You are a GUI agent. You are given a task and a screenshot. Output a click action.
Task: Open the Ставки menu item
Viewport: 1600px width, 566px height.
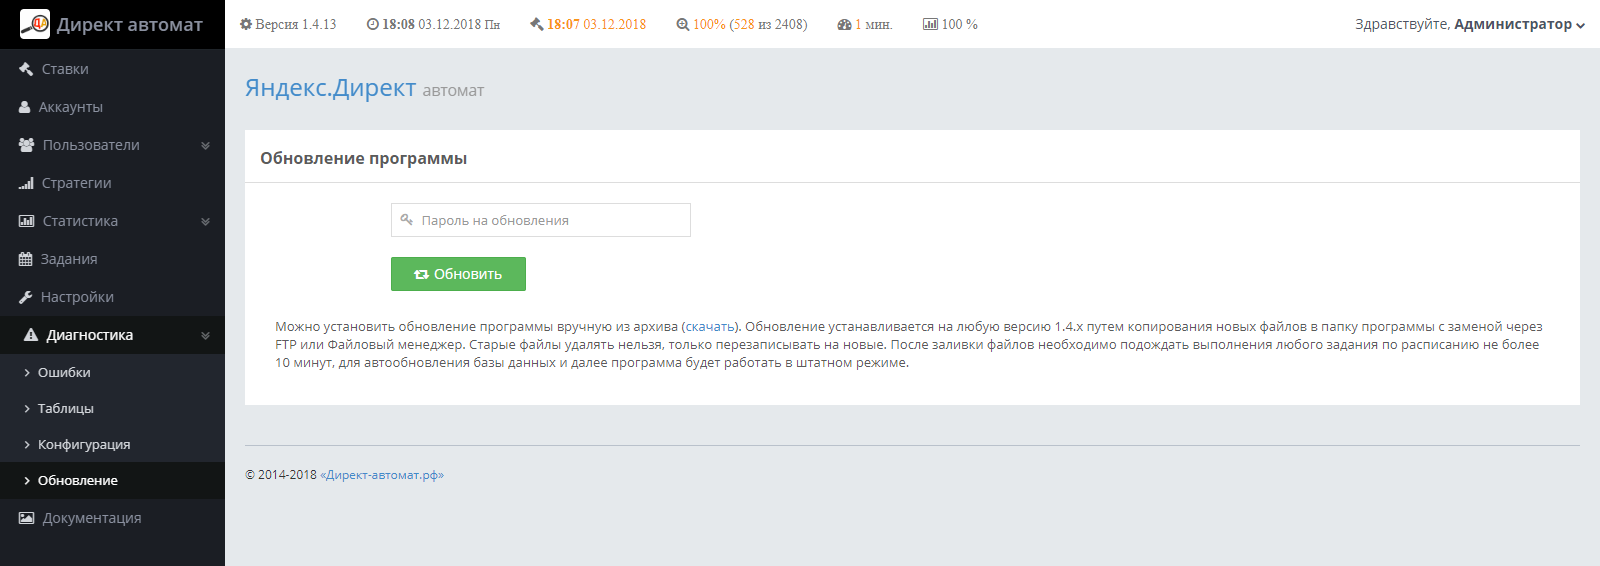click(65, 69)
